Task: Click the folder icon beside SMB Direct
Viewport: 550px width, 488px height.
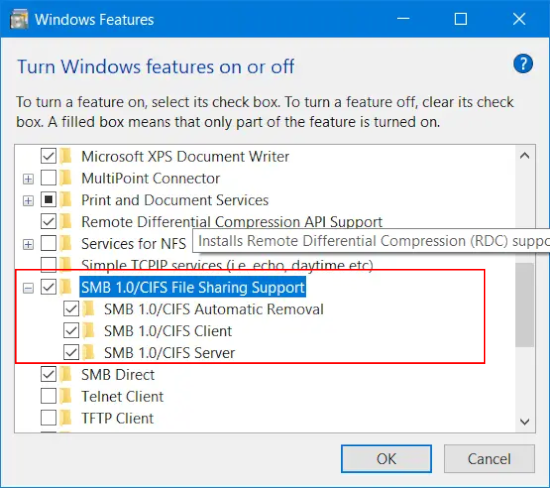Action: [x=66, y=374]
